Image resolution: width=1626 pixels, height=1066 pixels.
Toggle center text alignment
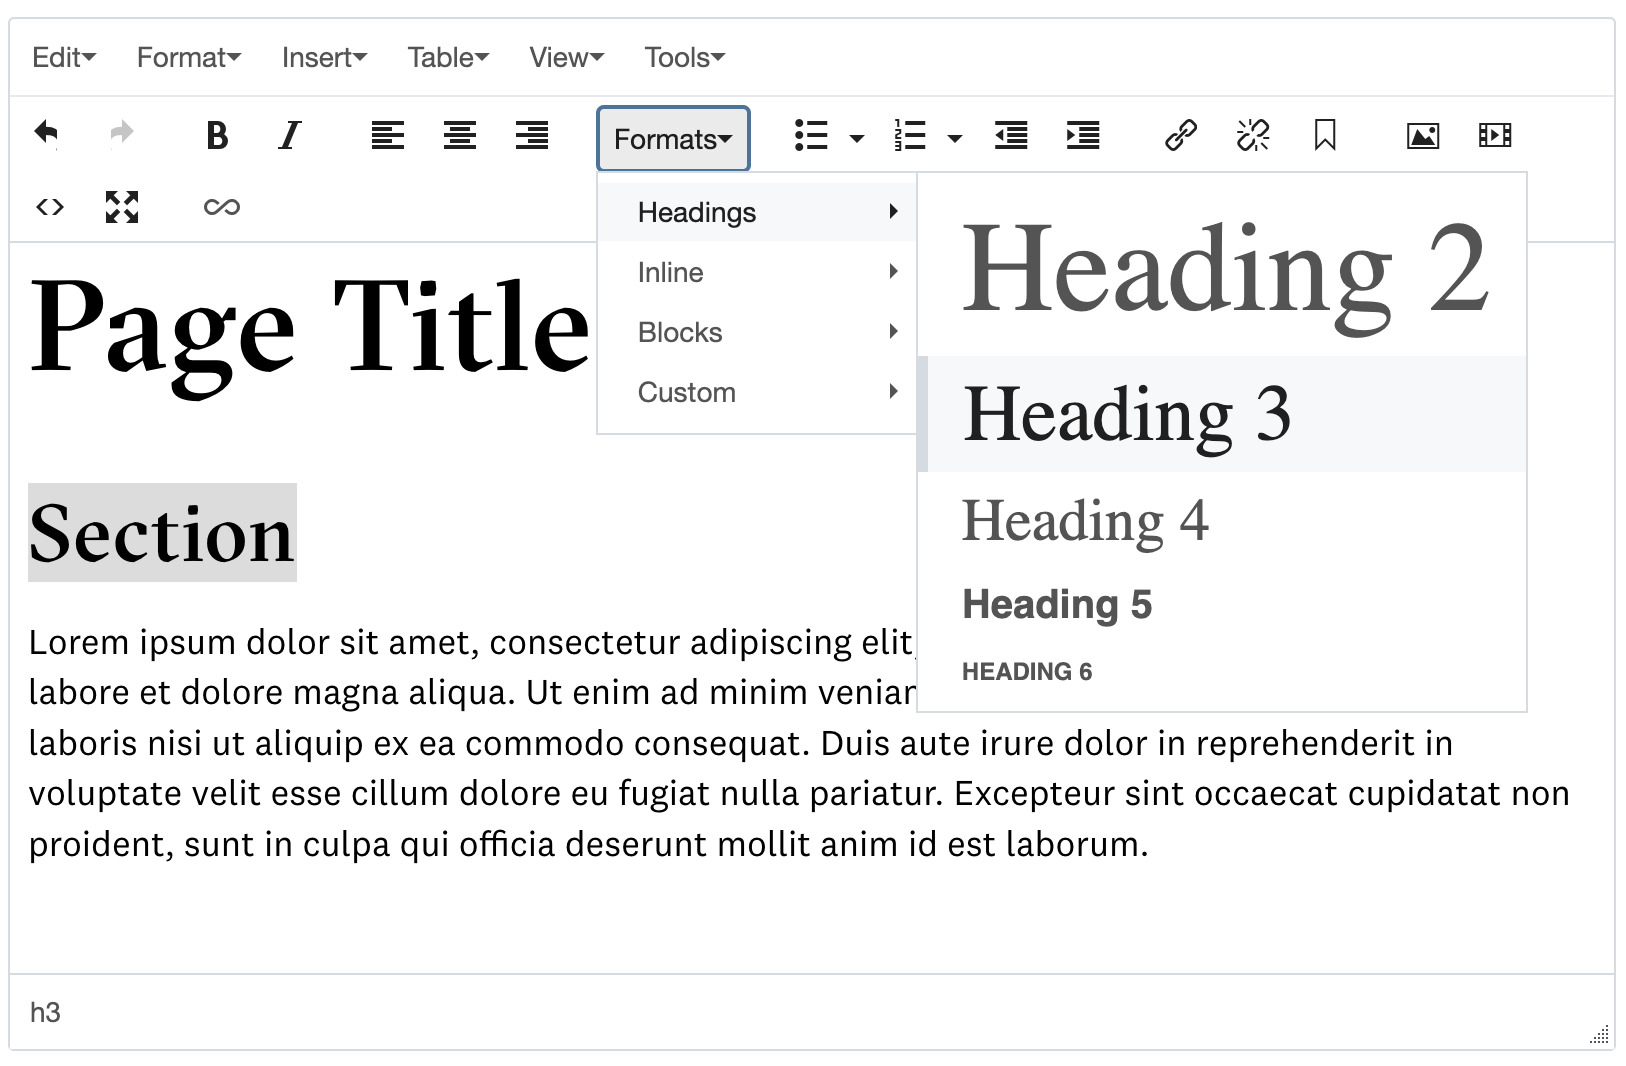(459, 136)
